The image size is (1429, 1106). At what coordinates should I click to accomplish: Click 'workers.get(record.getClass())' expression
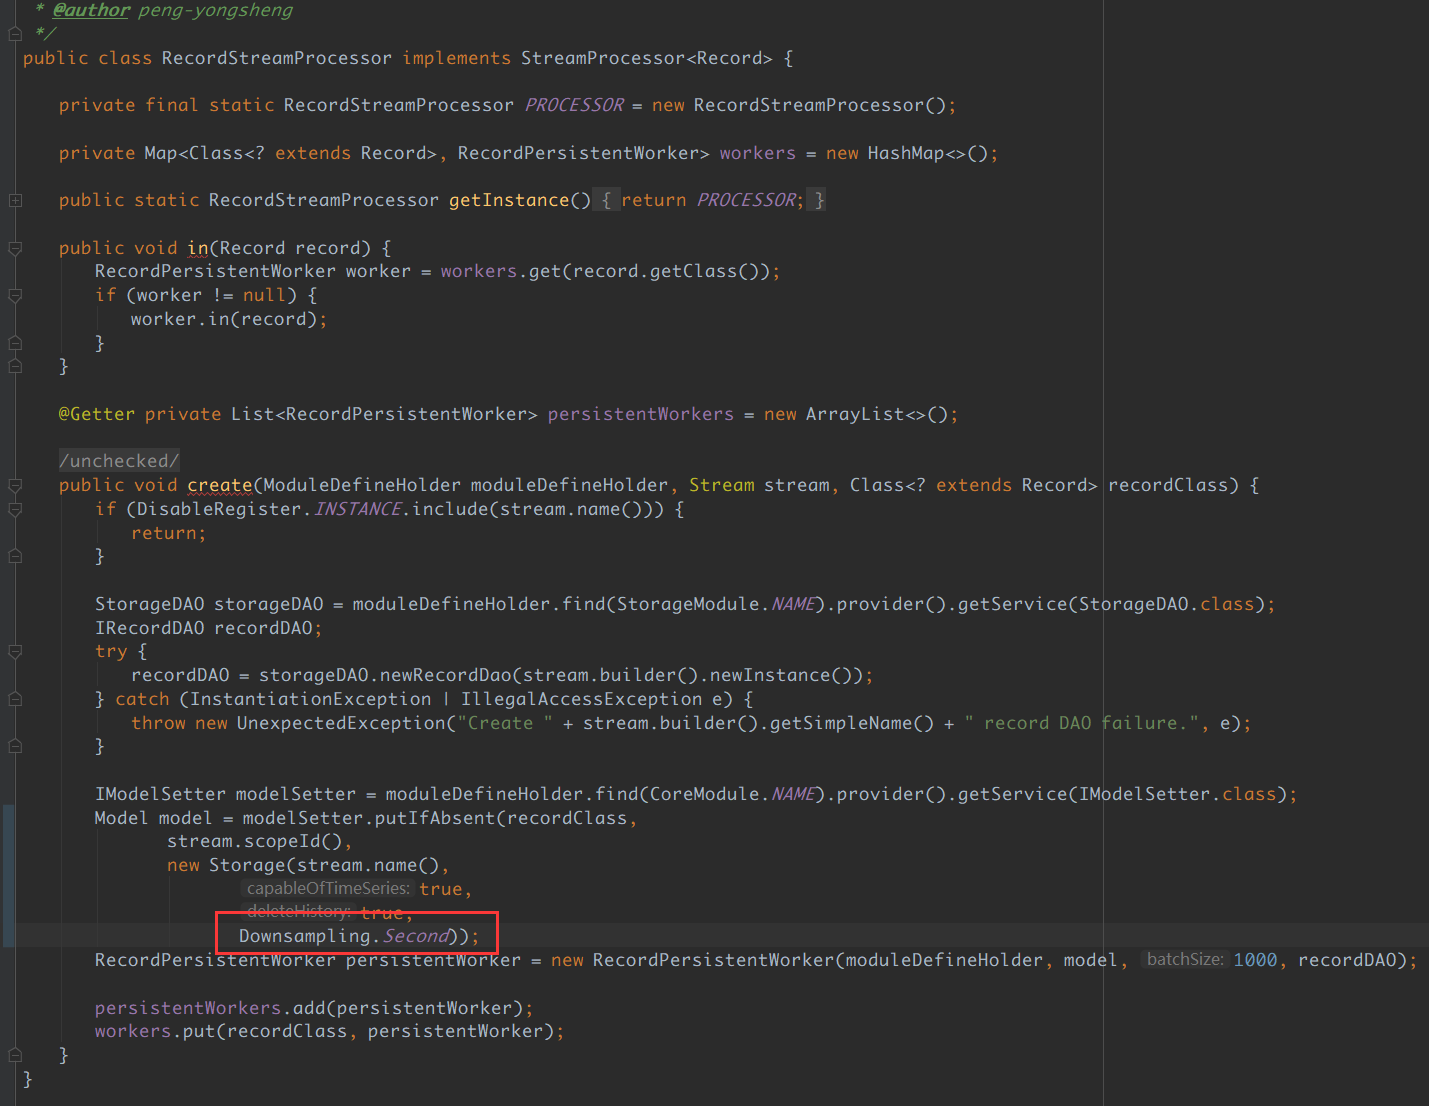pos(605,271)
